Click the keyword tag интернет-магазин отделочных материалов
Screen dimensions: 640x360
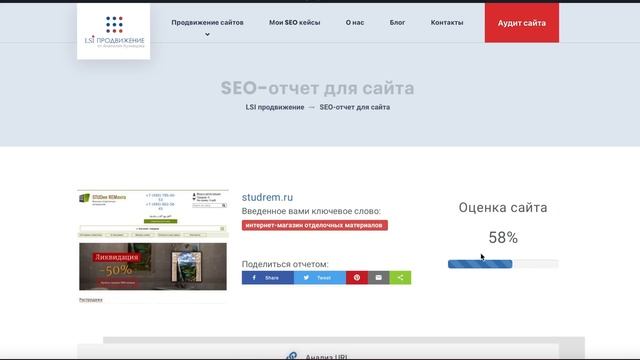coord(315,225)
